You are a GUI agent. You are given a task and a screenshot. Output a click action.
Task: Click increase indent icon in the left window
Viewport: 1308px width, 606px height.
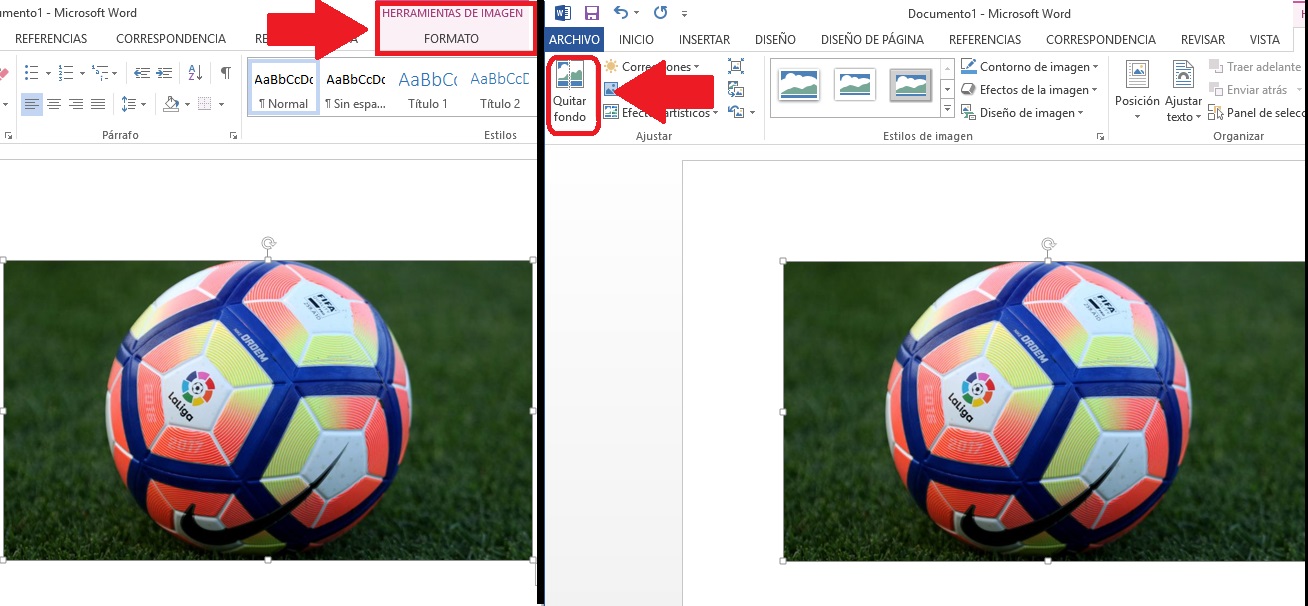pos(165,73)
